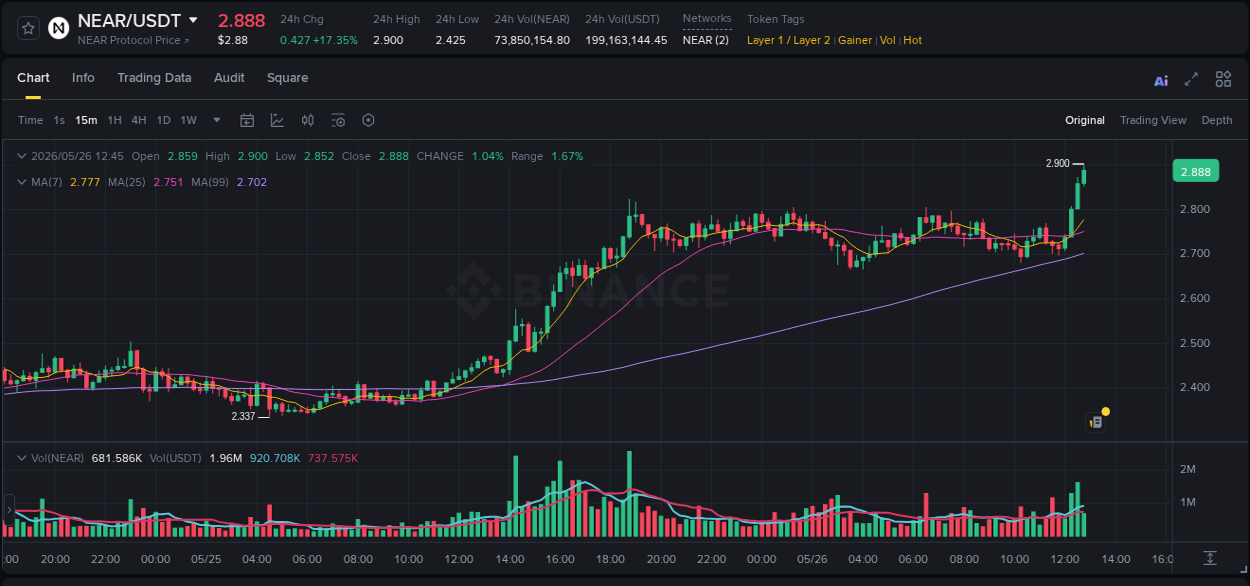The width and height of the screenshot is (1250, 586).
Task: Click the MA(25) indicator label
Action: [127, 182]
